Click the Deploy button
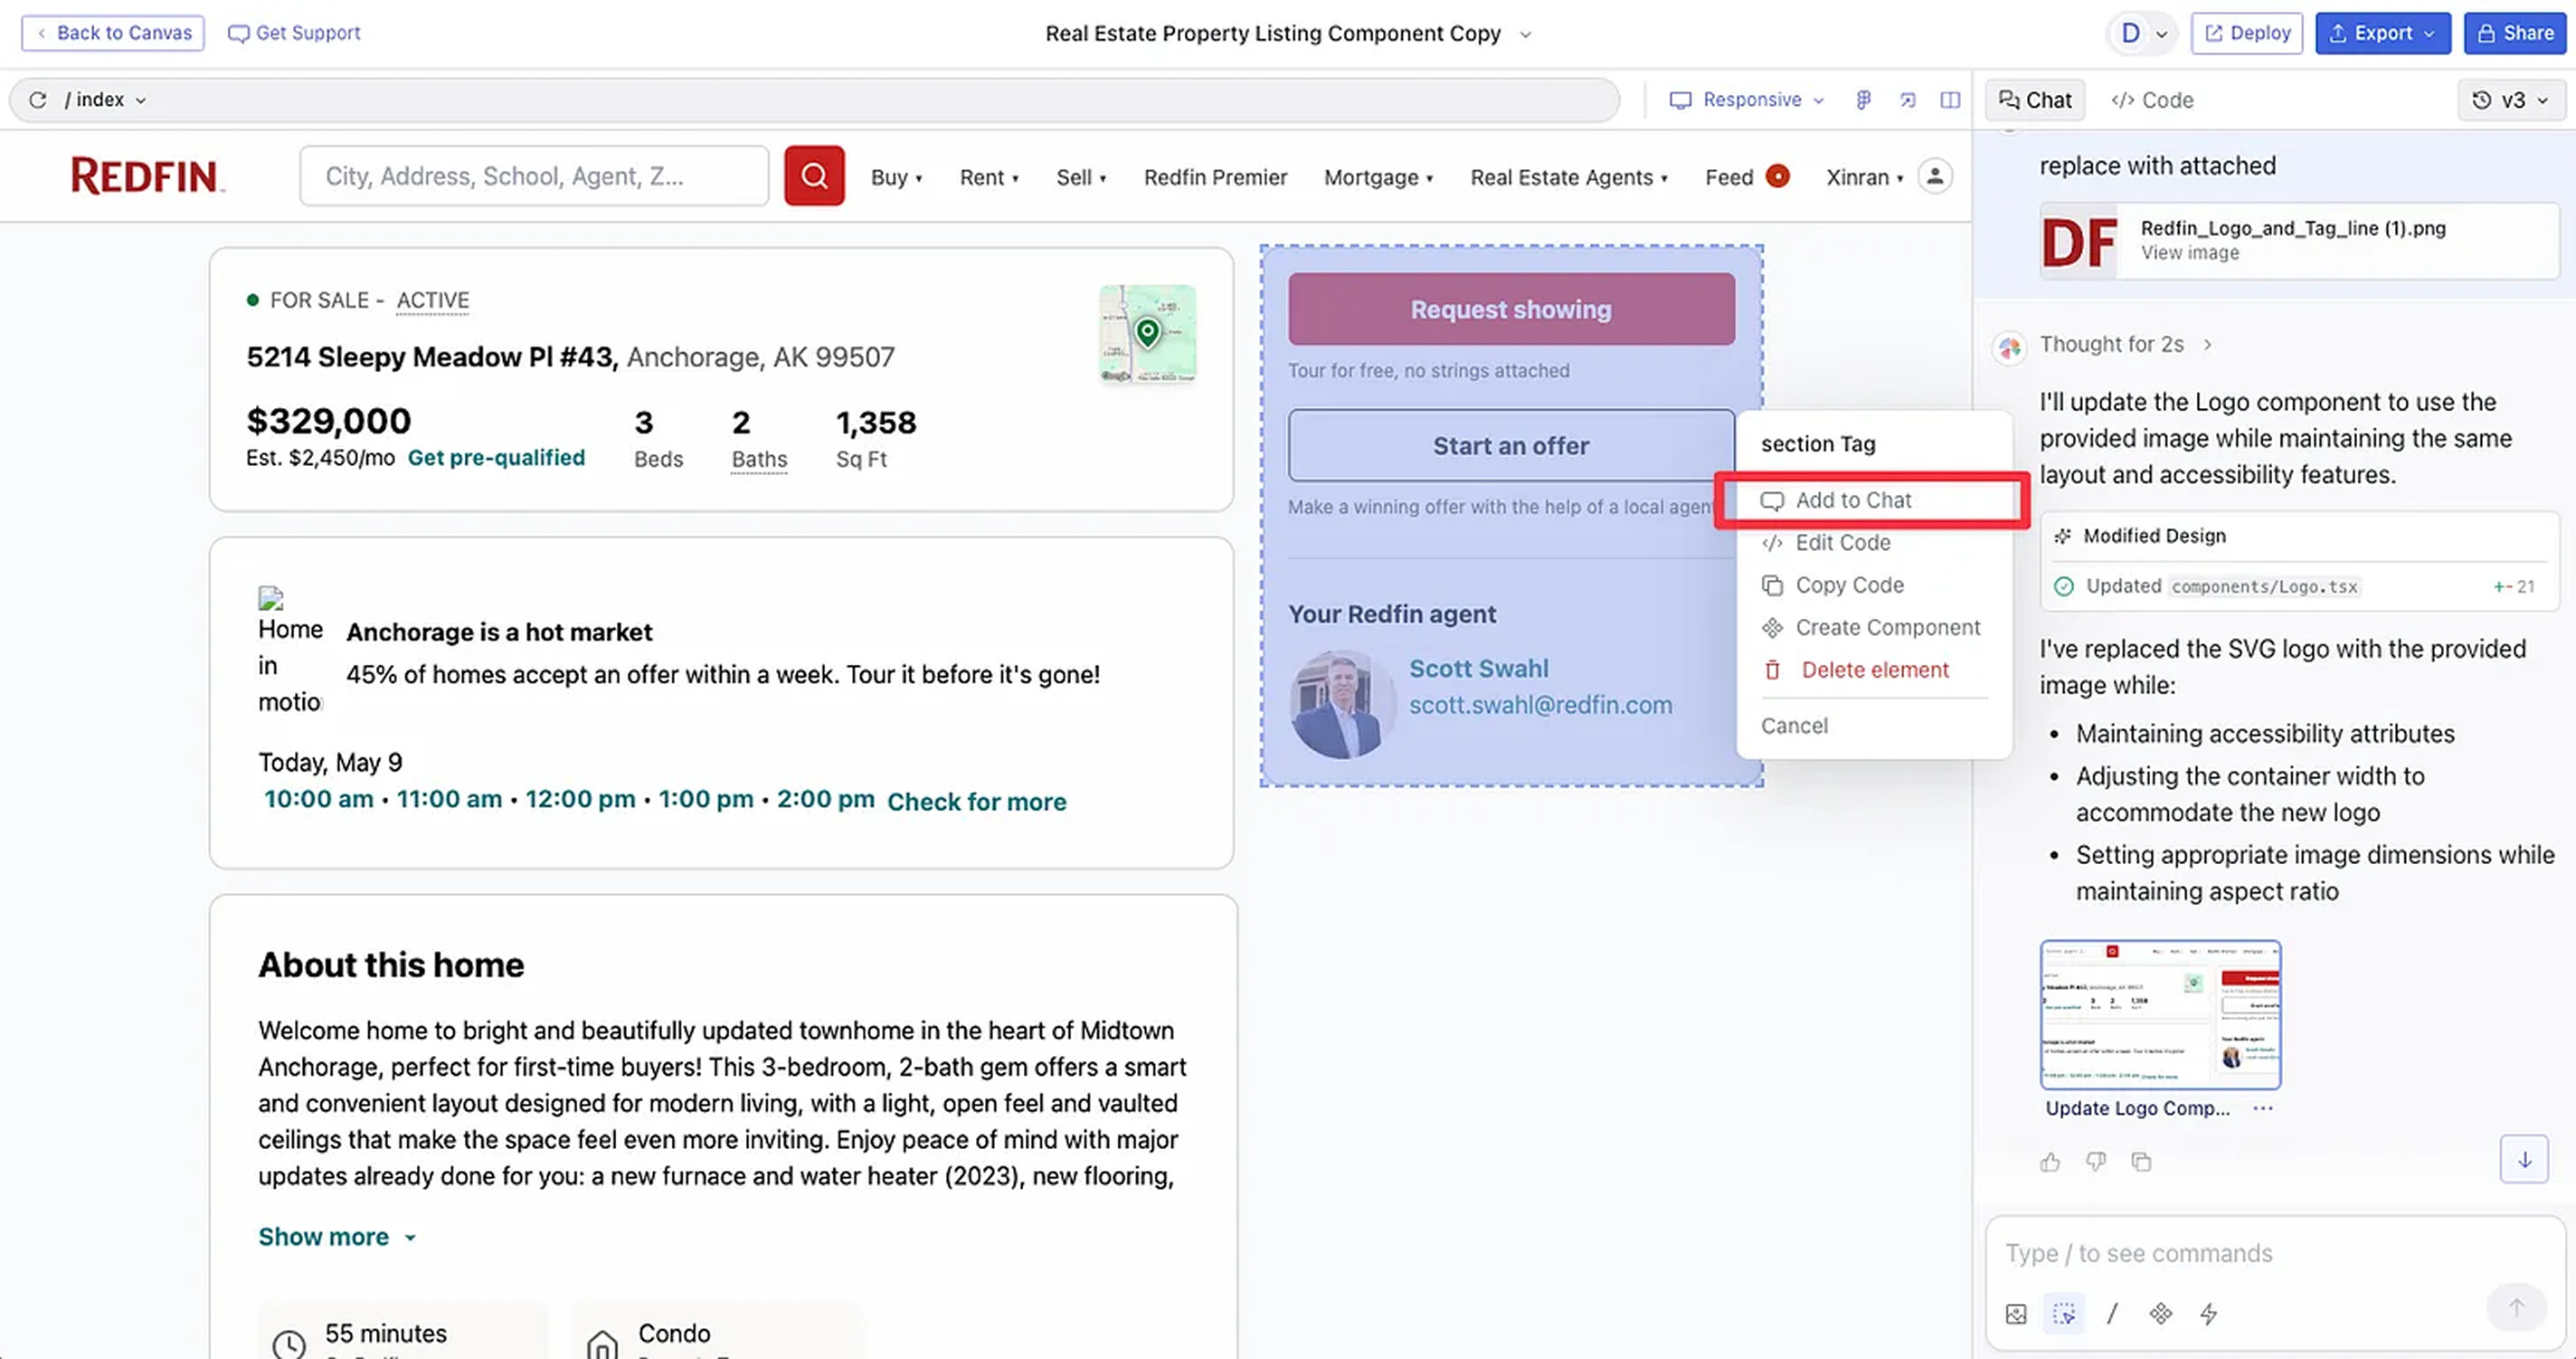Viewport: 2576px width, 1359px height. pos(2246,33)
